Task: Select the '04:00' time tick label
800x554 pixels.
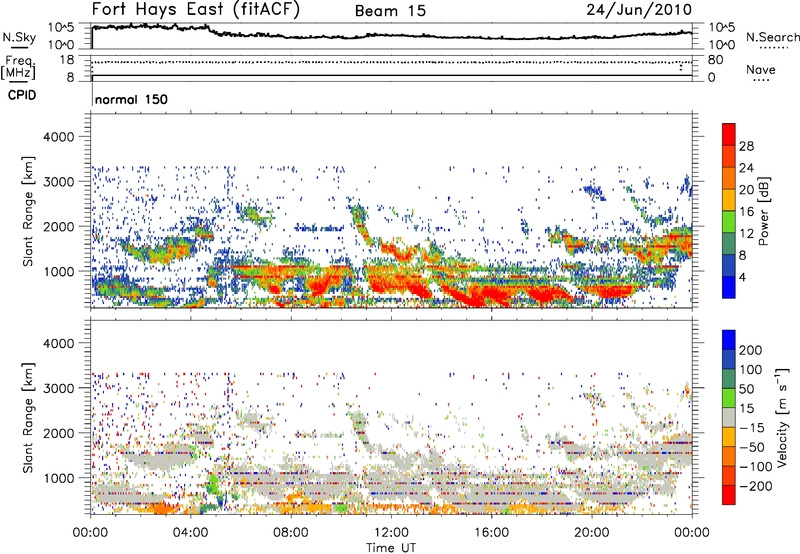Action: (191, 533)
